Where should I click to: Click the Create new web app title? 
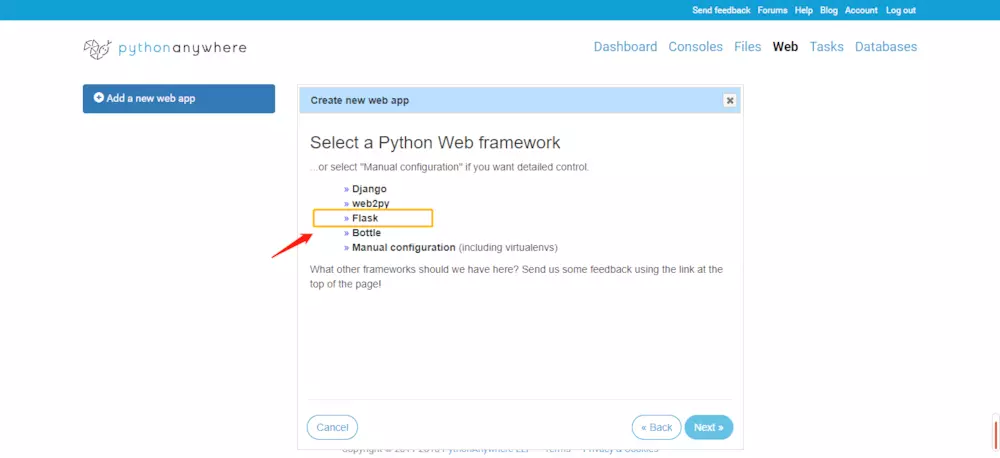[360, 100]
